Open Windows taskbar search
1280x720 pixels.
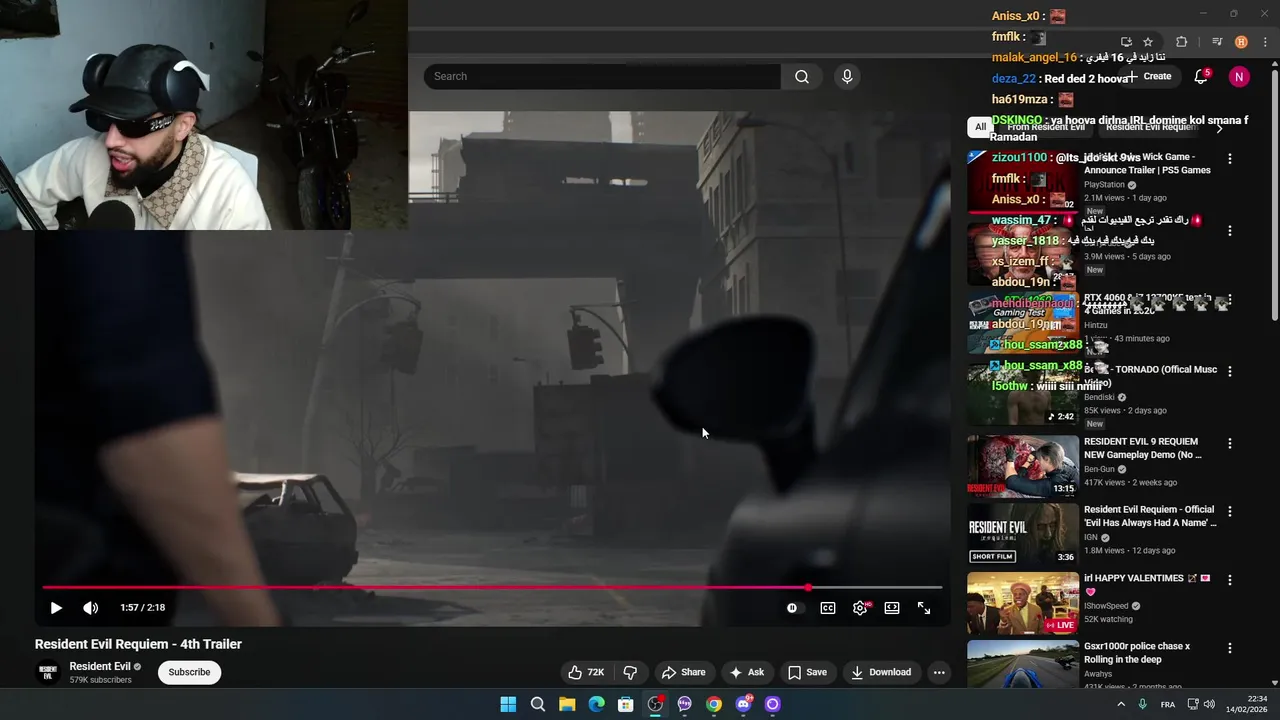[537, 704]
